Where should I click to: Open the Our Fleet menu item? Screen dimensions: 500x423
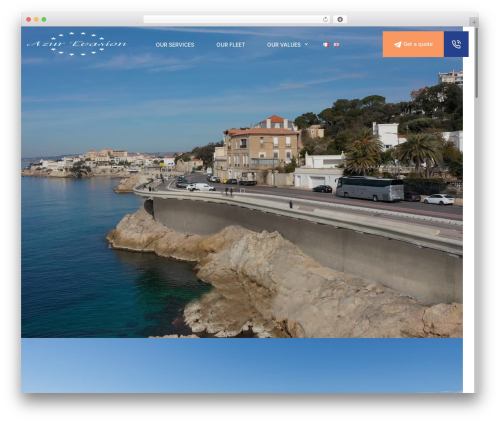coord(230,45)
